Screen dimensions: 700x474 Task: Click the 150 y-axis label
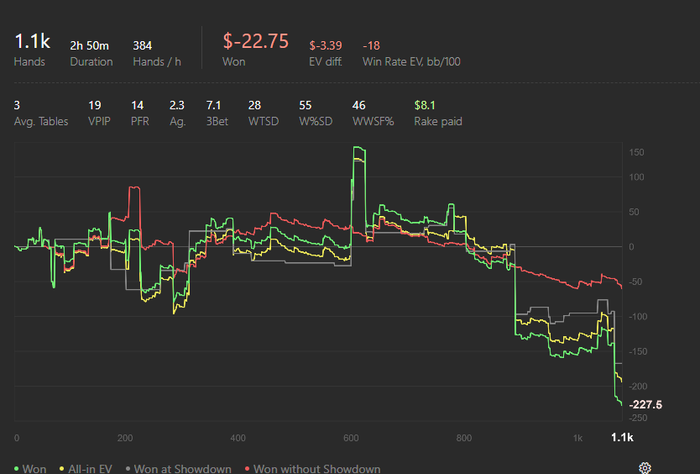[x=636, y=152]
